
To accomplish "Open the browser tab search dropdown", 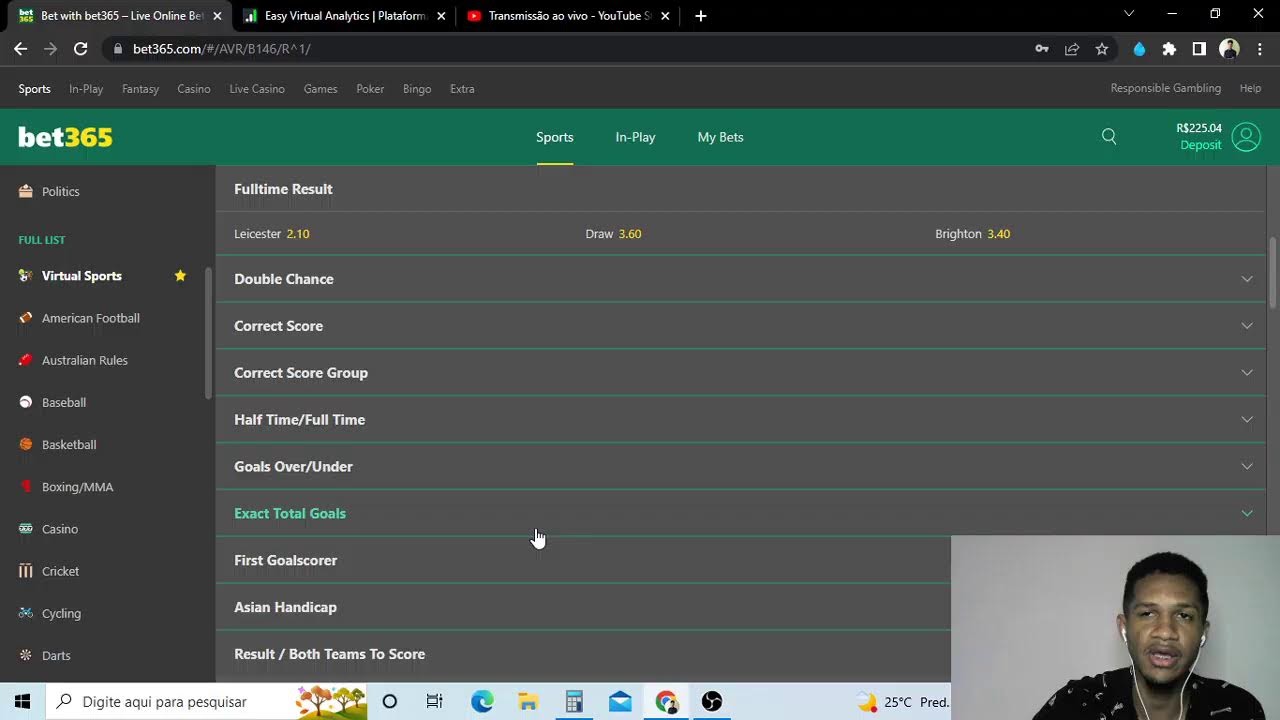I will pyautogui.click(x=1129, y=14).
